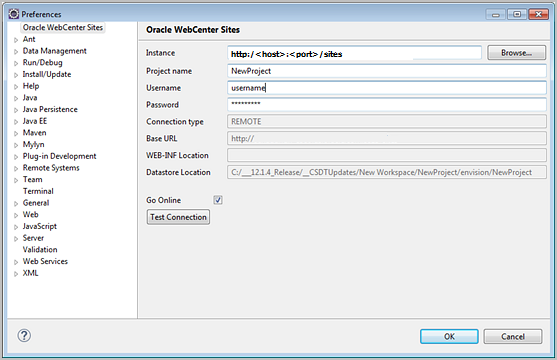Click the Base URL field
This screenshot has height=360, width=557.
click(x=387, y=138)
